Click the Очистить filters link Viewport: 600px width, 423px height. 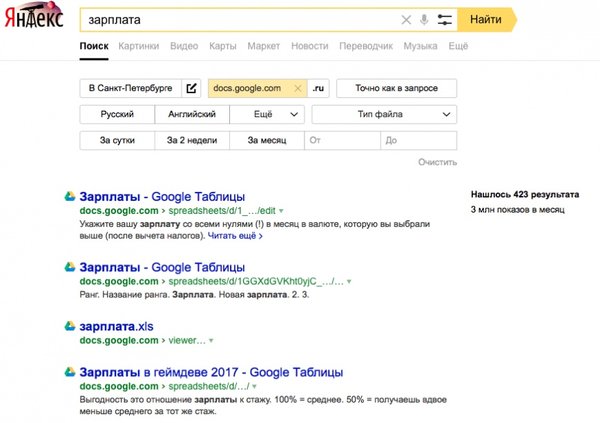437,162
